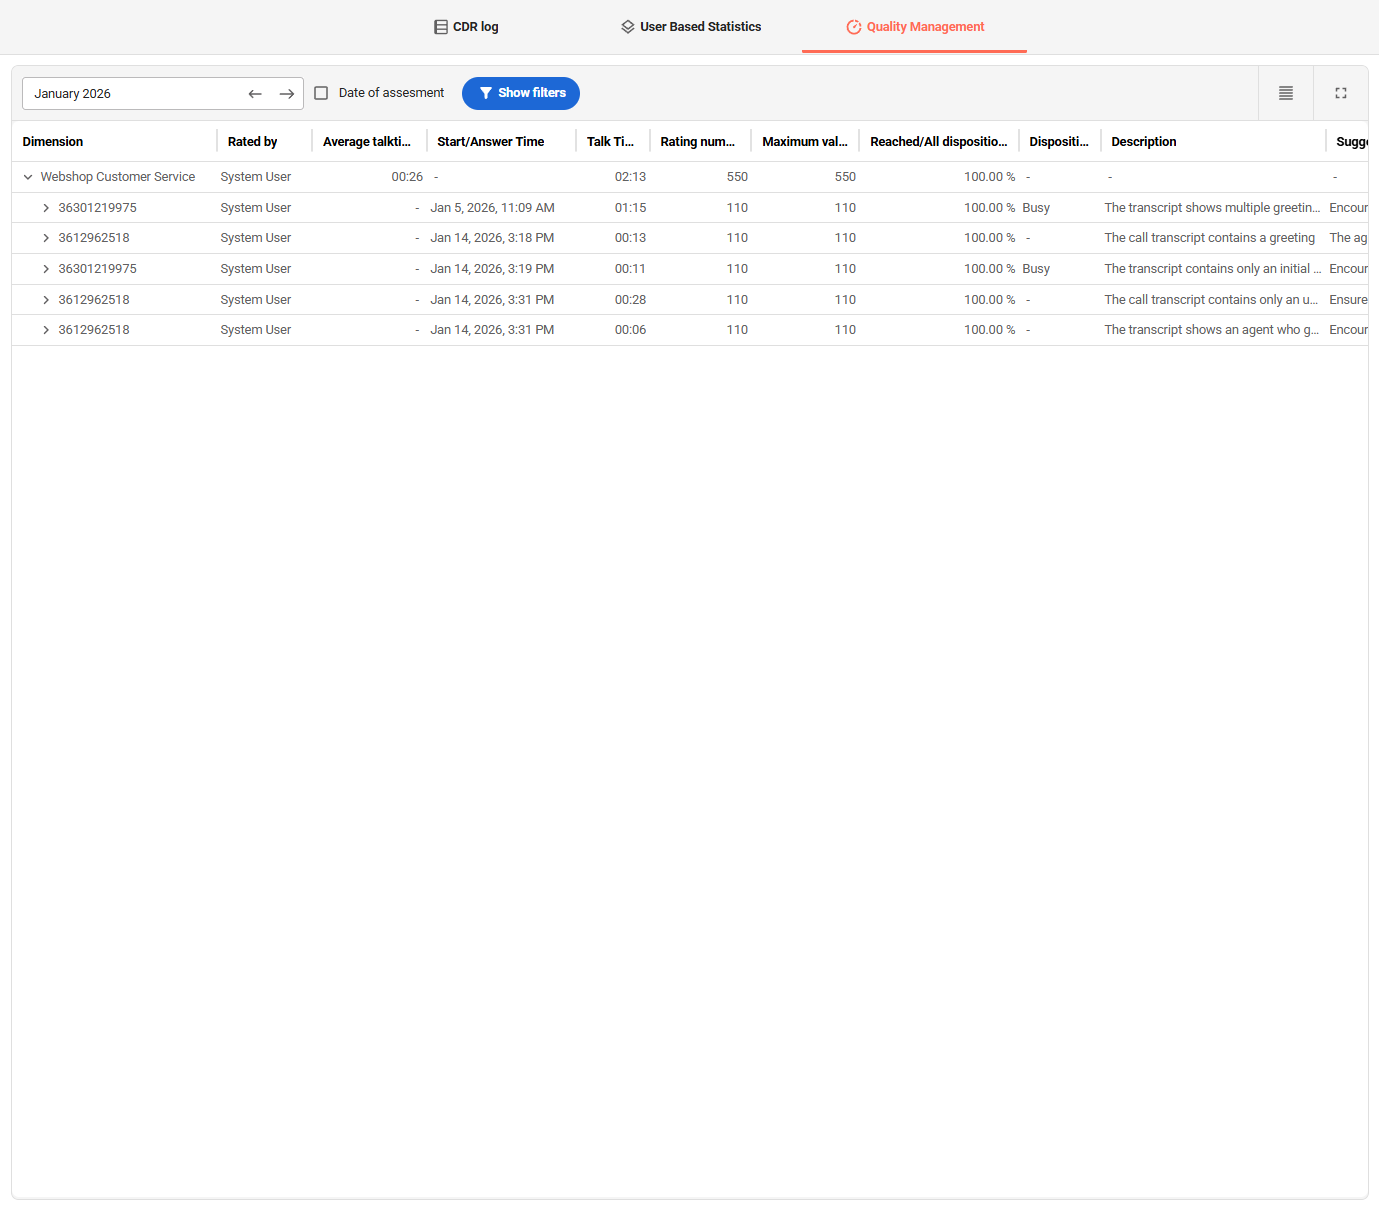
Task: Click the Disposition column header
Action: (1059, 142)
